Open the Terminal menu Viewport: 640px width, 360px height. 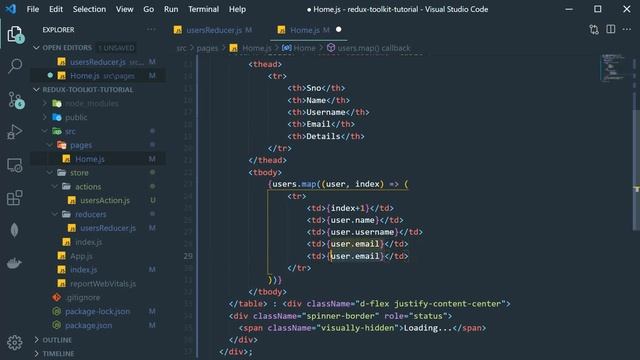(203, 9)
